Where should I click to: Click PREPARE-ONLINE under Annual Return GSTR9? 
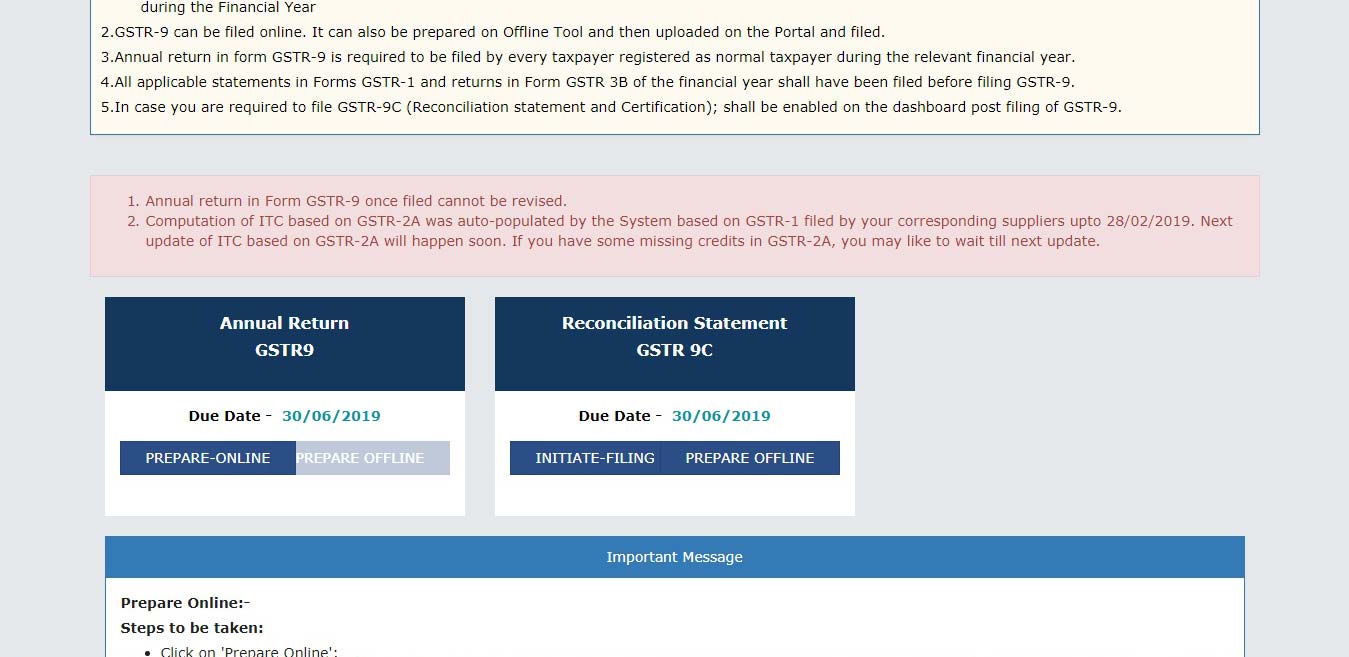coord(207,458)
